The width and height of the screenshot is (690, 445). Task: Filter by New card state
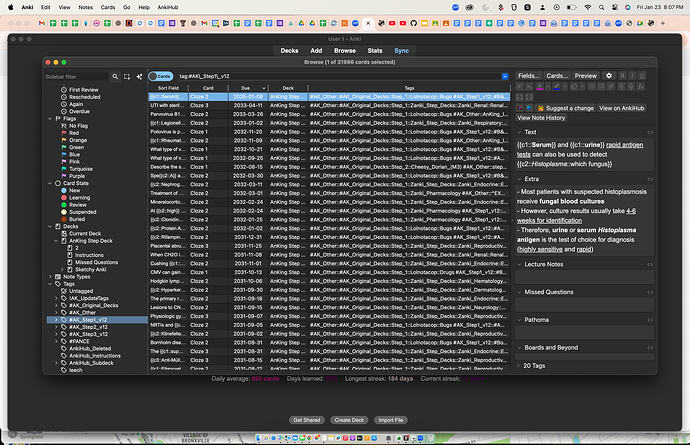(74, 191)
